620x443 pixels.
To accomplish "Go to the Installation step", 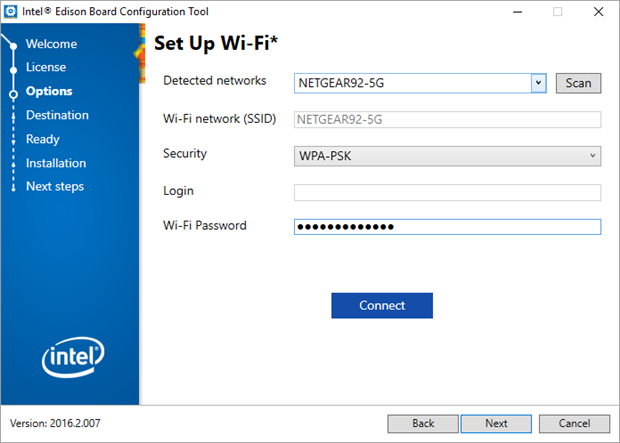I will [56, 163].
